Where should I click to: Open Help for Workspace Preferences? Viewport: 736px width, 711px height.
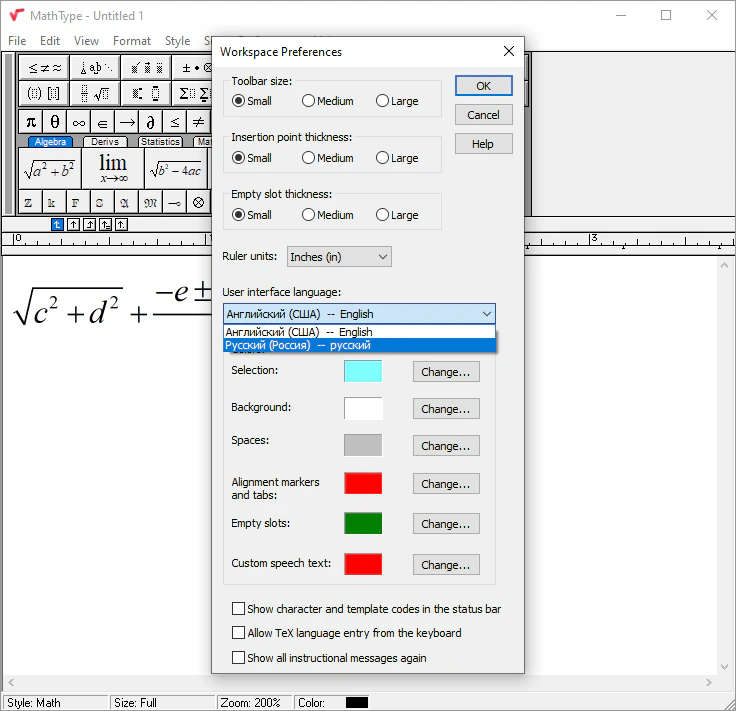click(483, 144)
